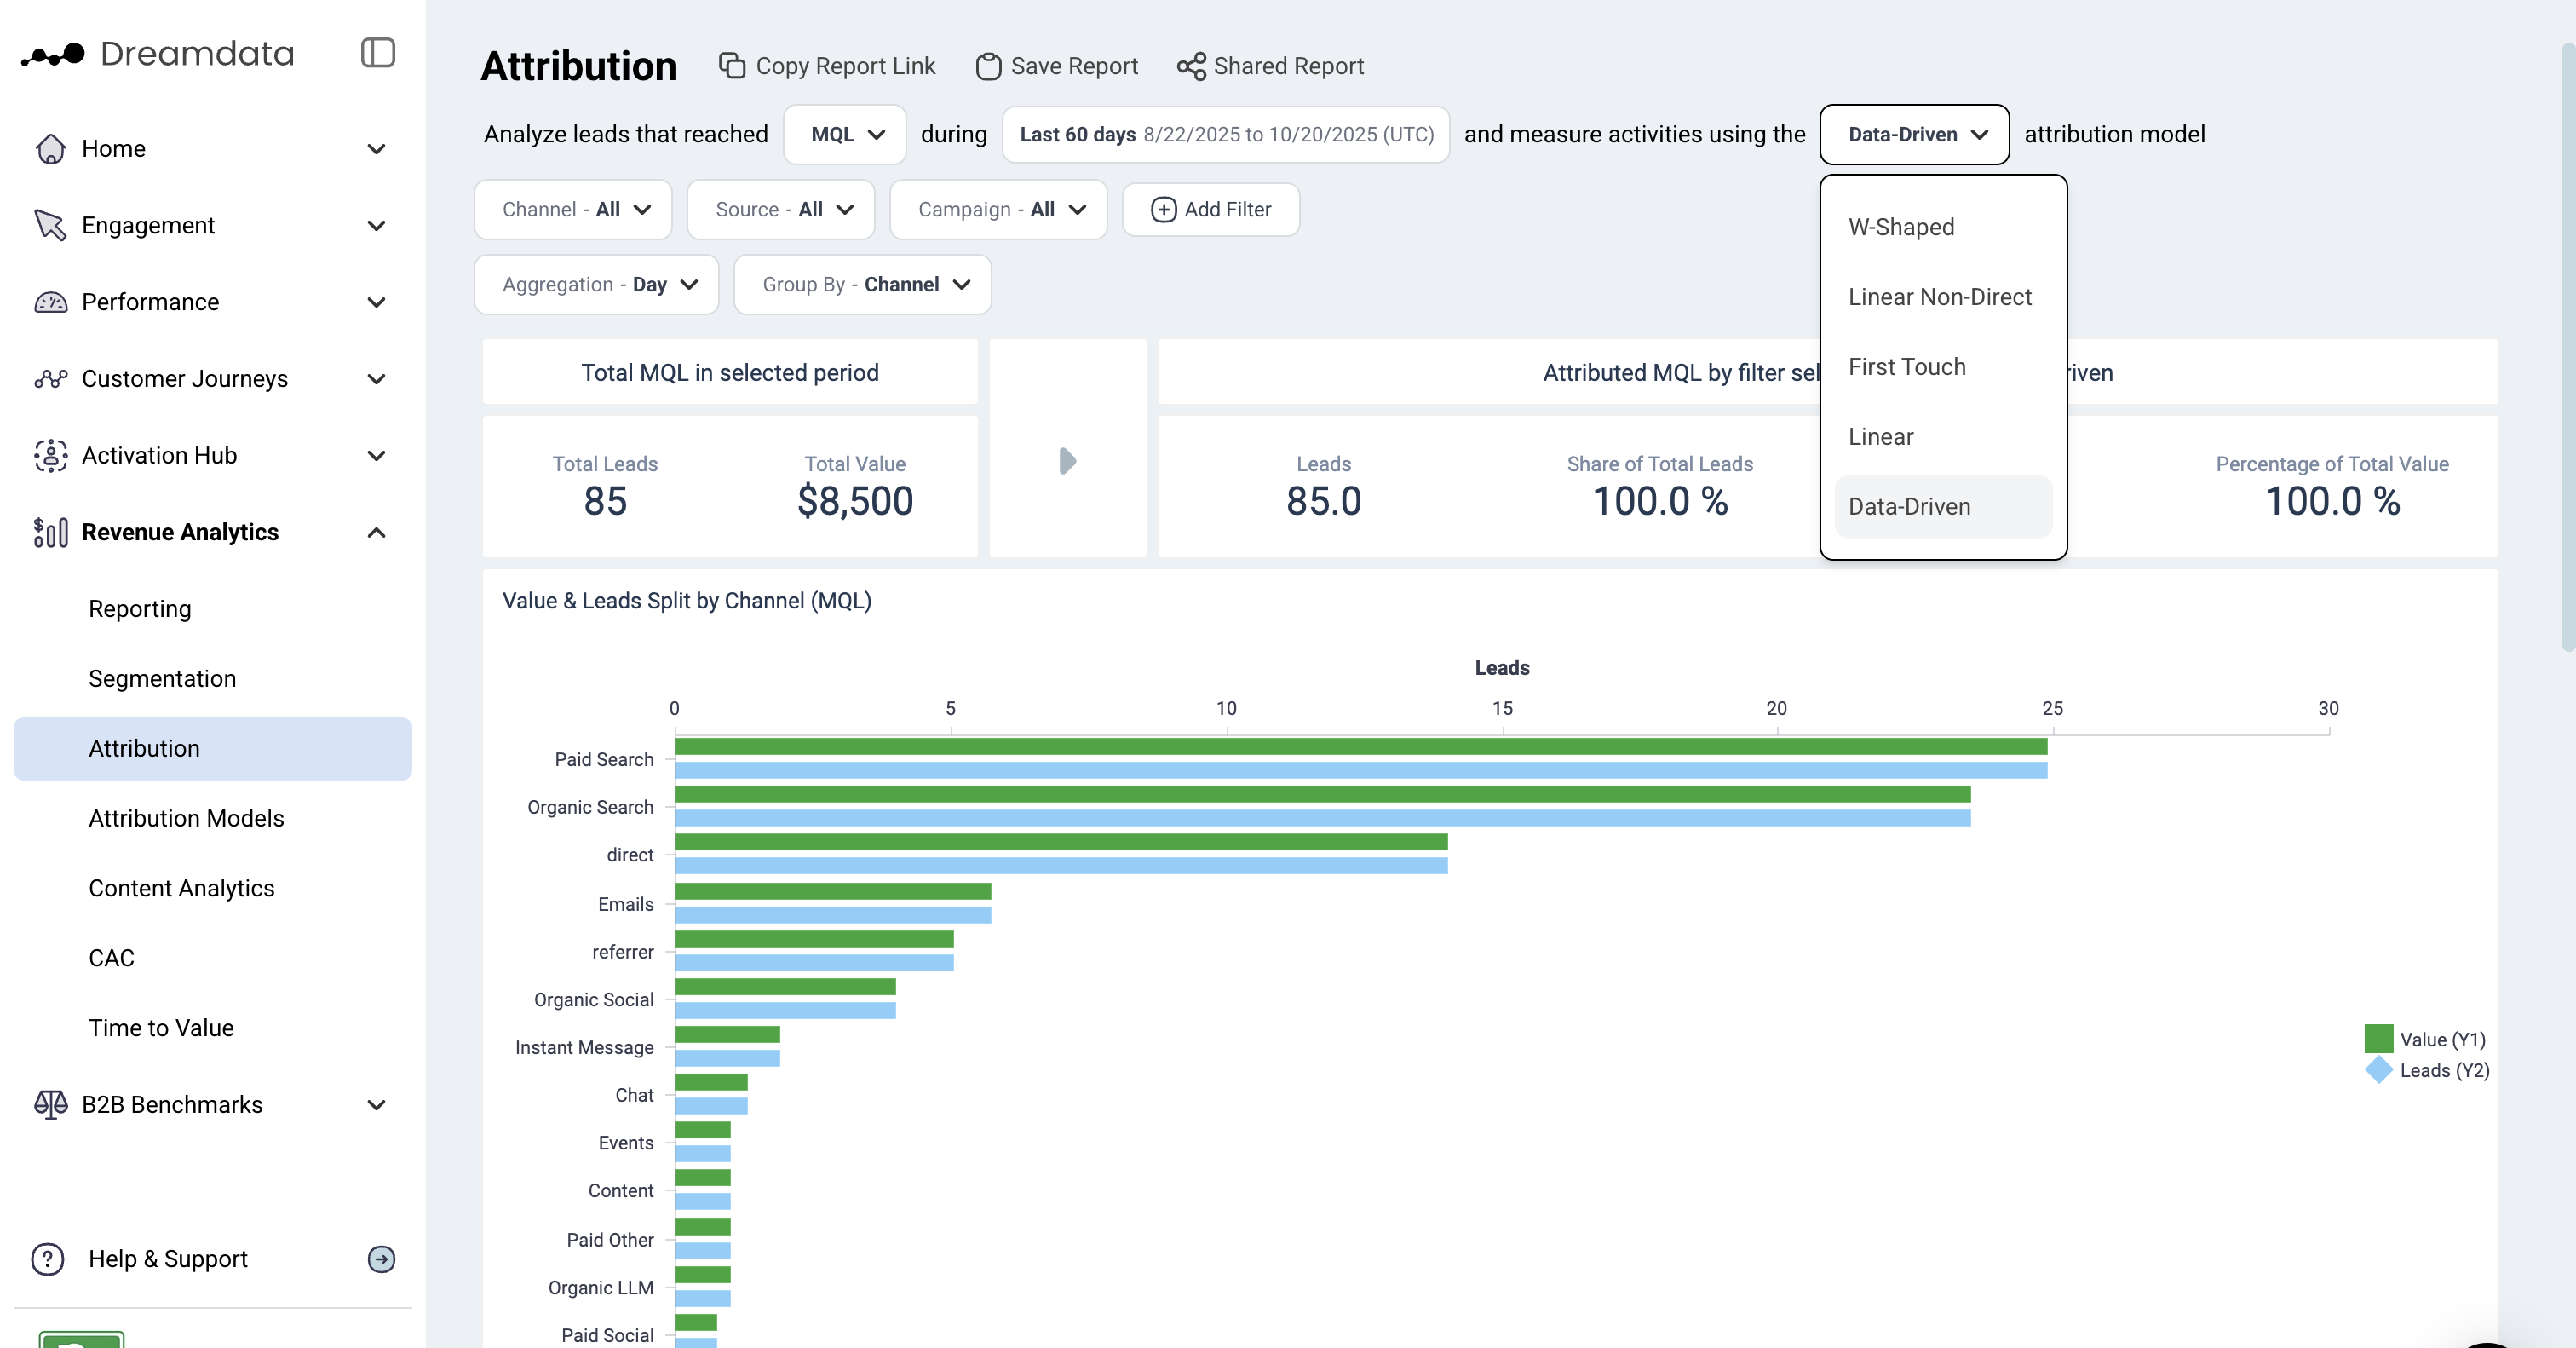Open the Attribution Models page
The height and width of the screenshot is (1348, 2576).
point(186,818)
